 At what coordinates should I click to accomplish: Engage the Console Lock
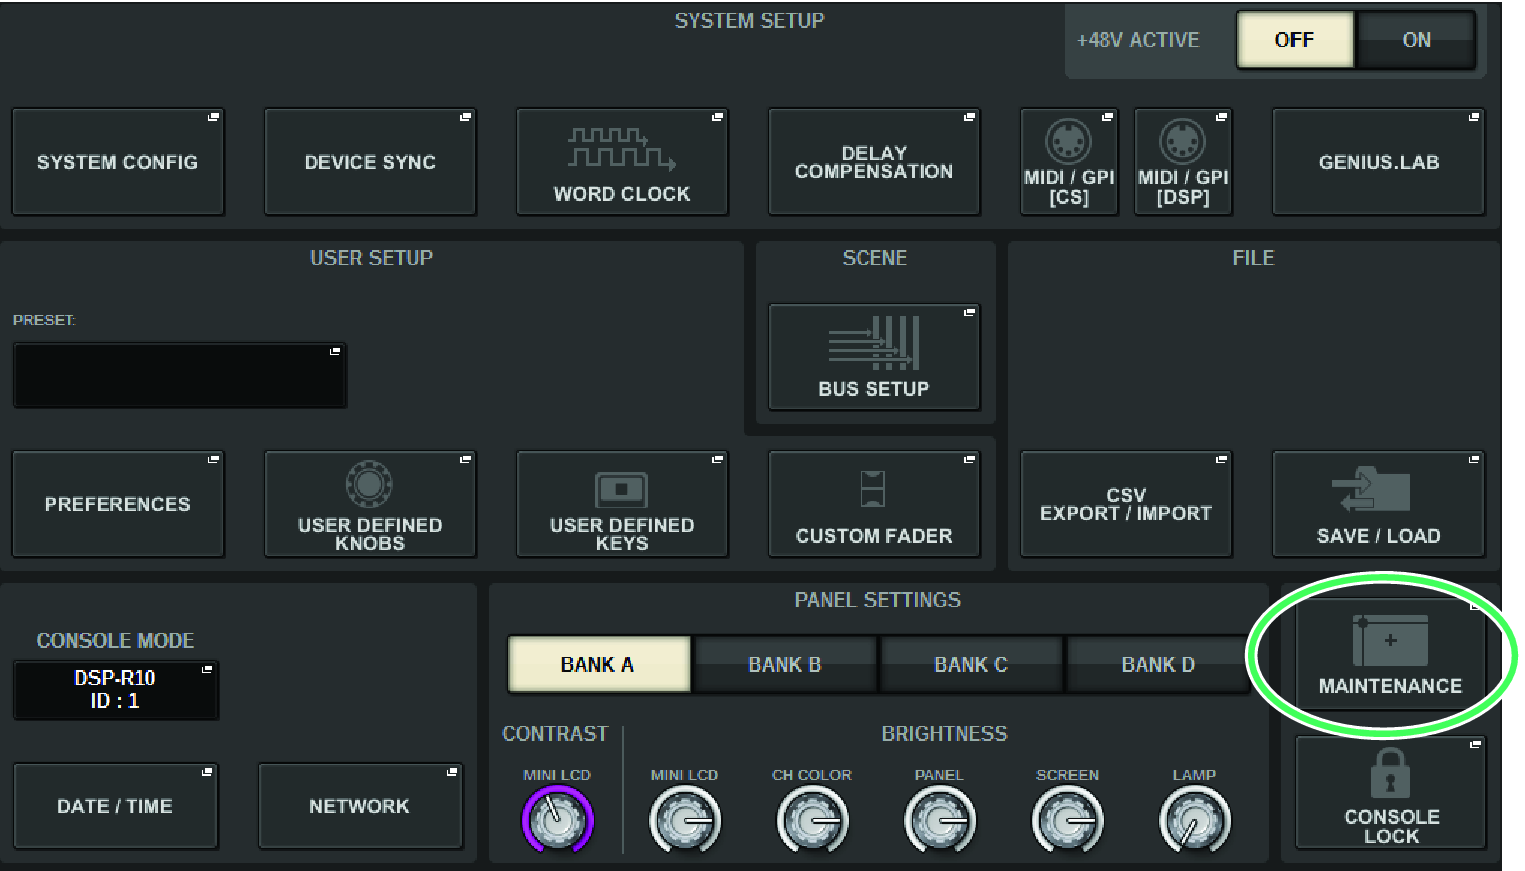(1390, 793)
